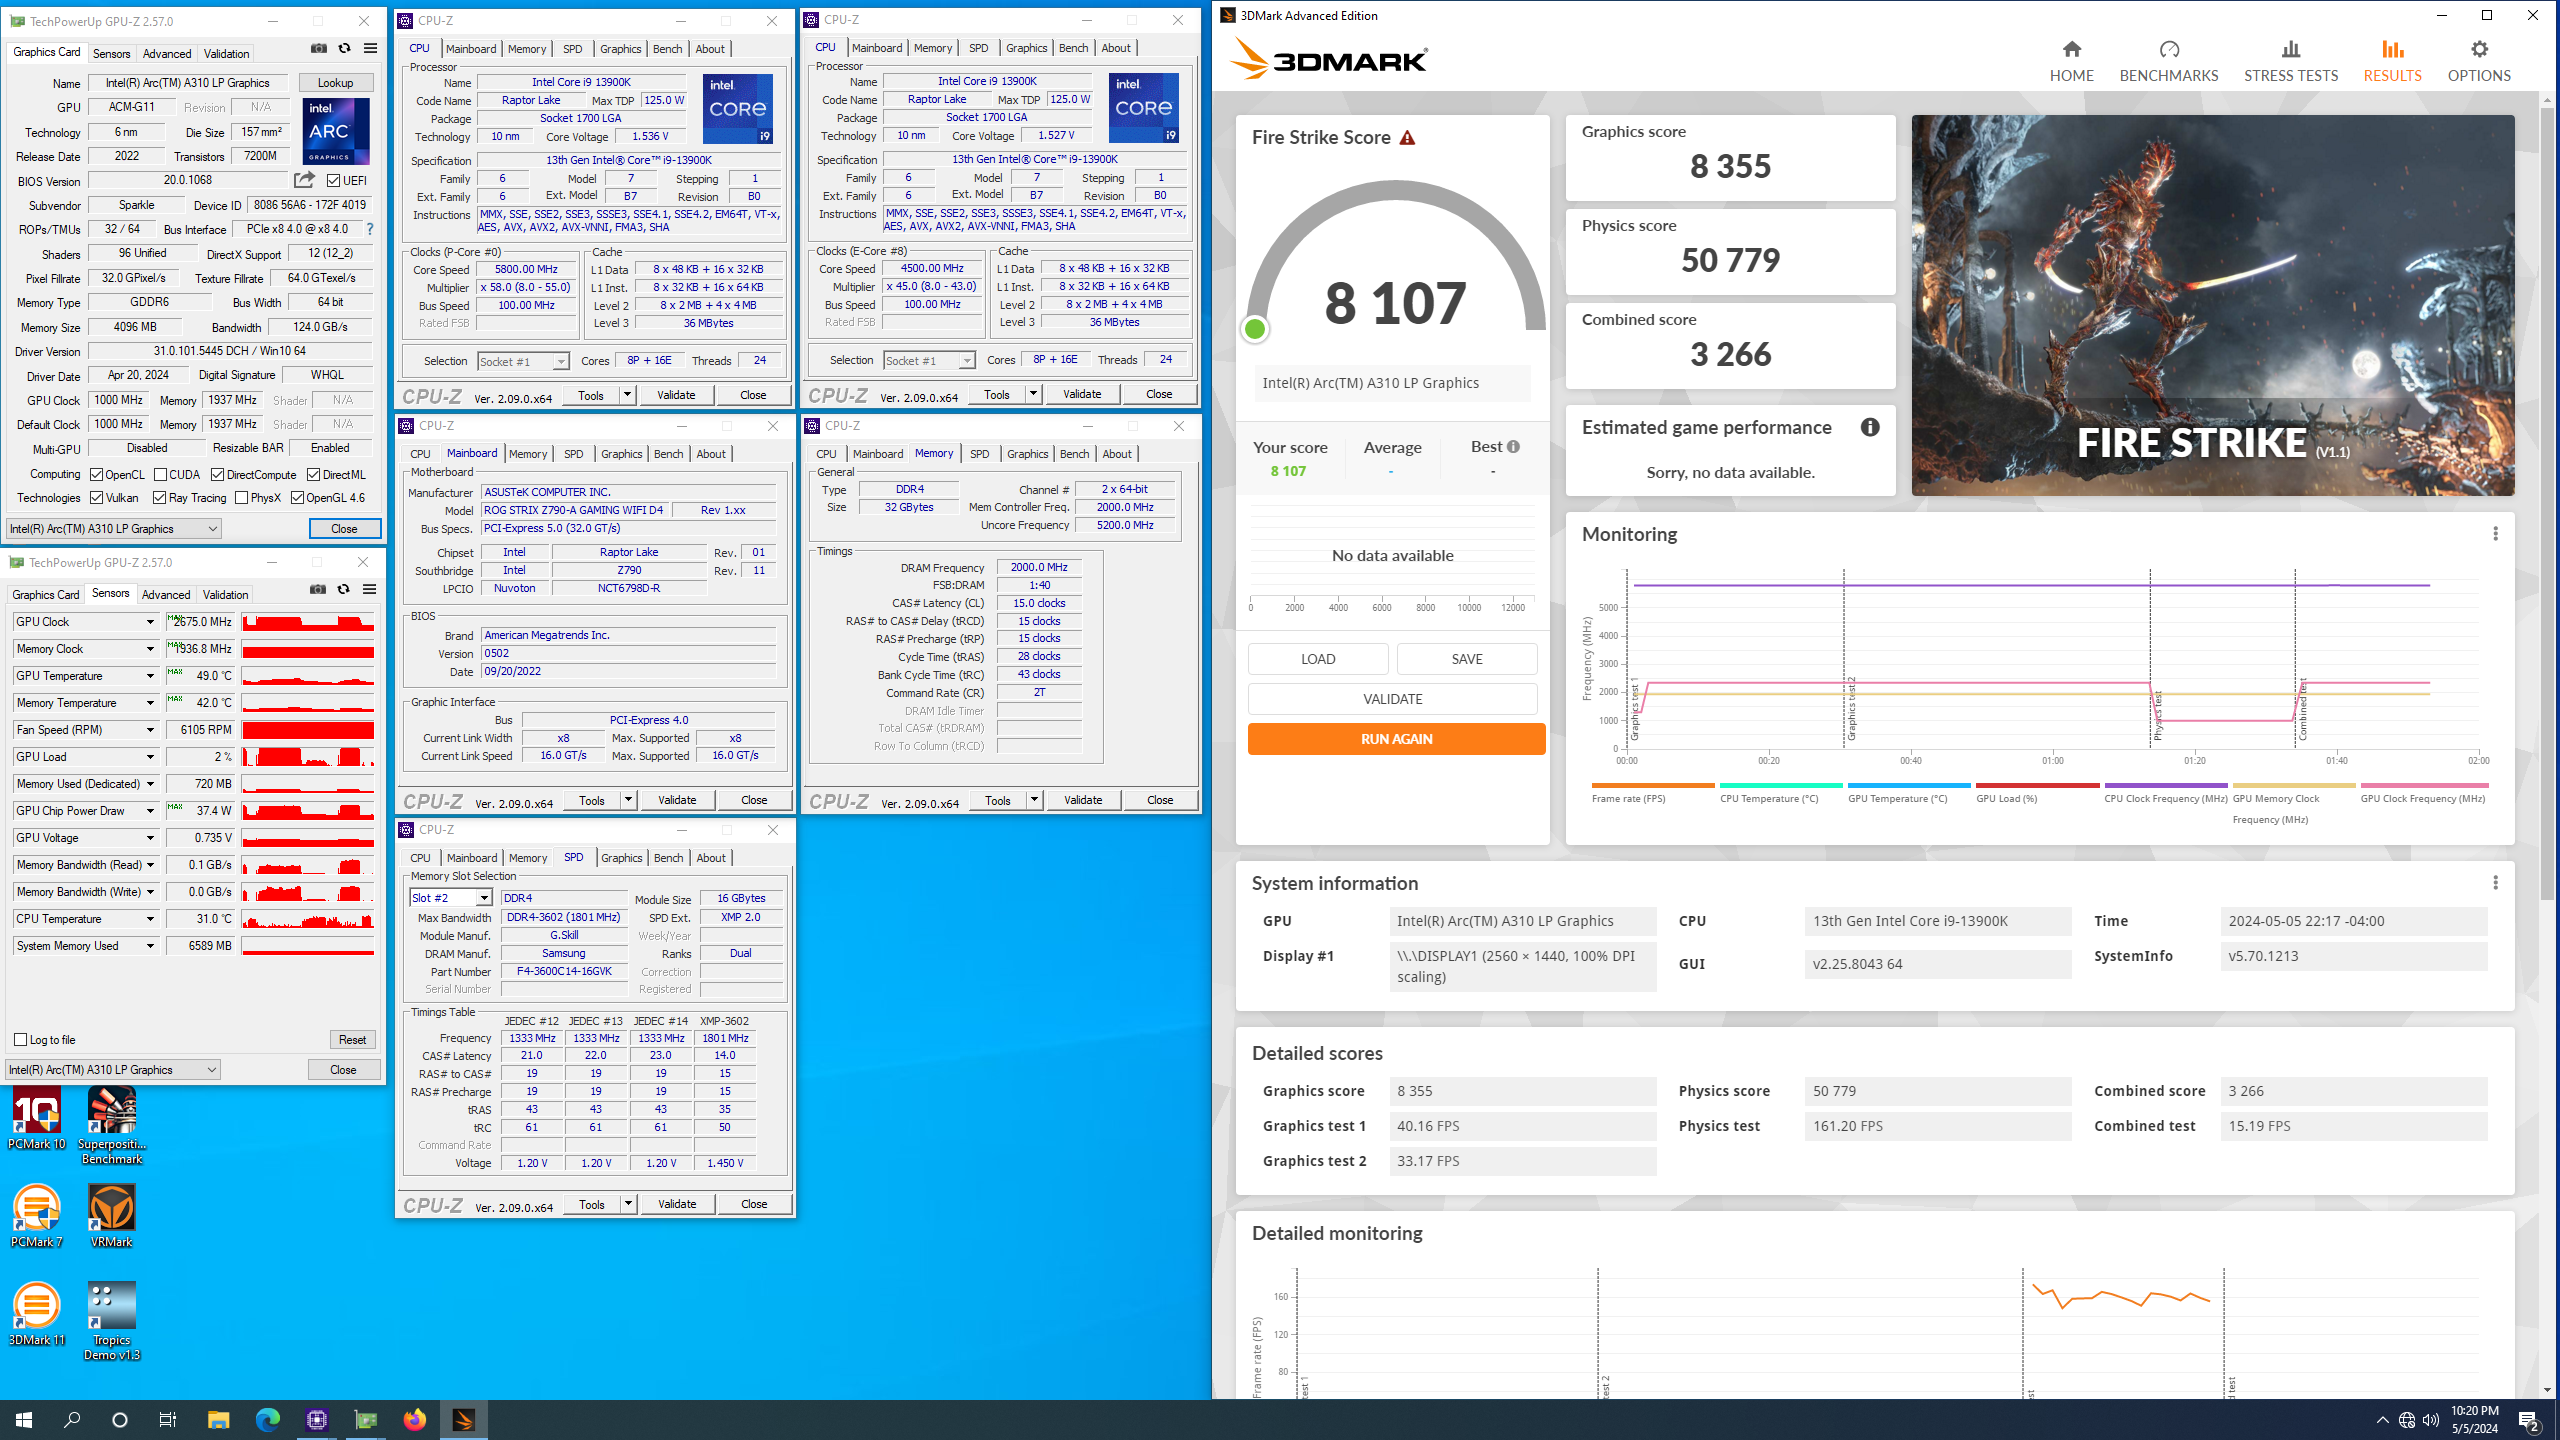This screenshot has height=1440, width=2560.
Task: Open Tropics Demo v1.3 desktop shortcut
Action: 112,1322
